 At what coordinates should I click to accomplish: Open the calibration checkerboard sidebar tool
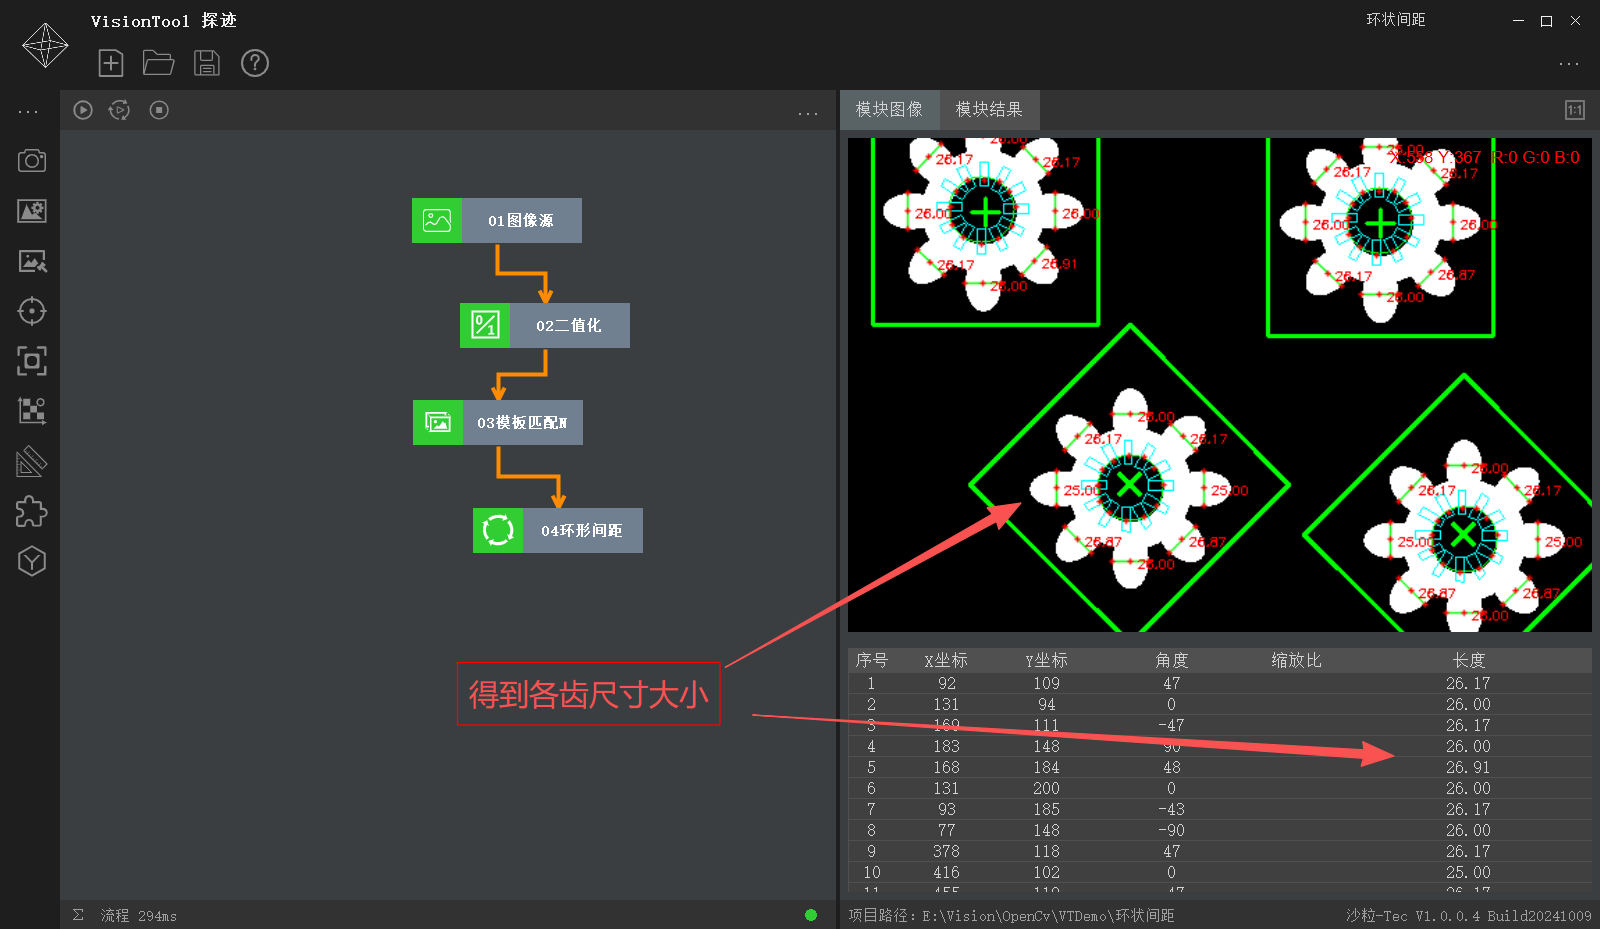coord(32,411)
